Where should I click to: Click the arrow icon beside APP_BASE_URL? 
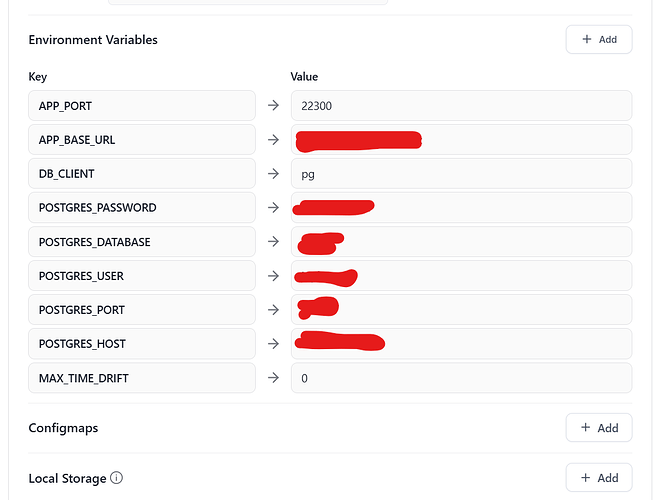[x=273, y=140]
